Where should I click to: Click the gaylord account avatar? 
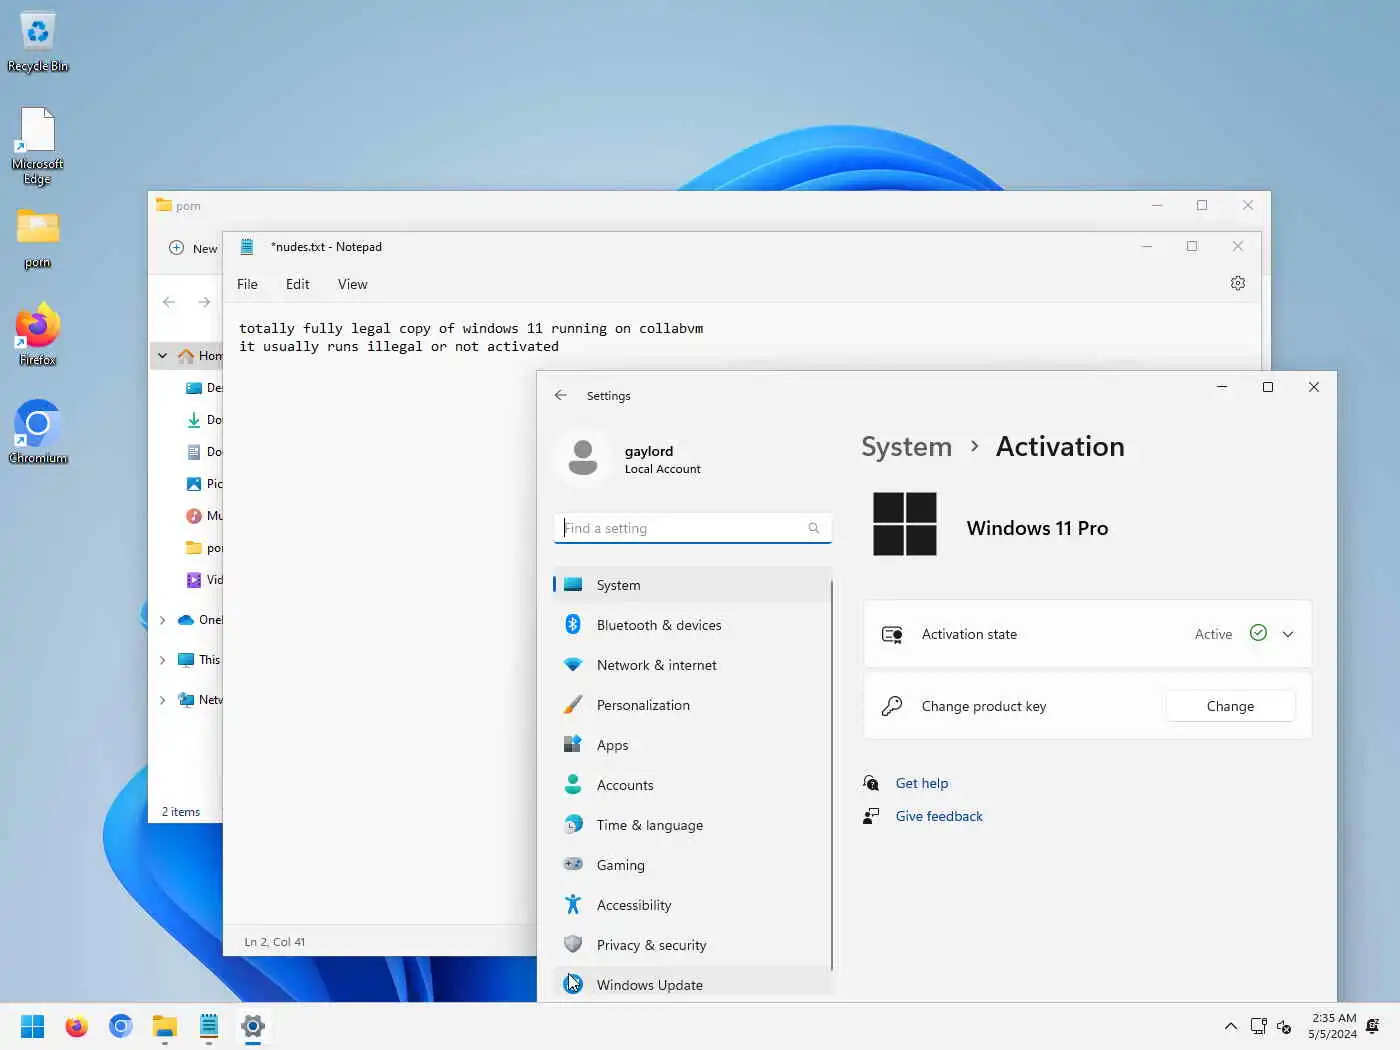click(x=583, y=459)
